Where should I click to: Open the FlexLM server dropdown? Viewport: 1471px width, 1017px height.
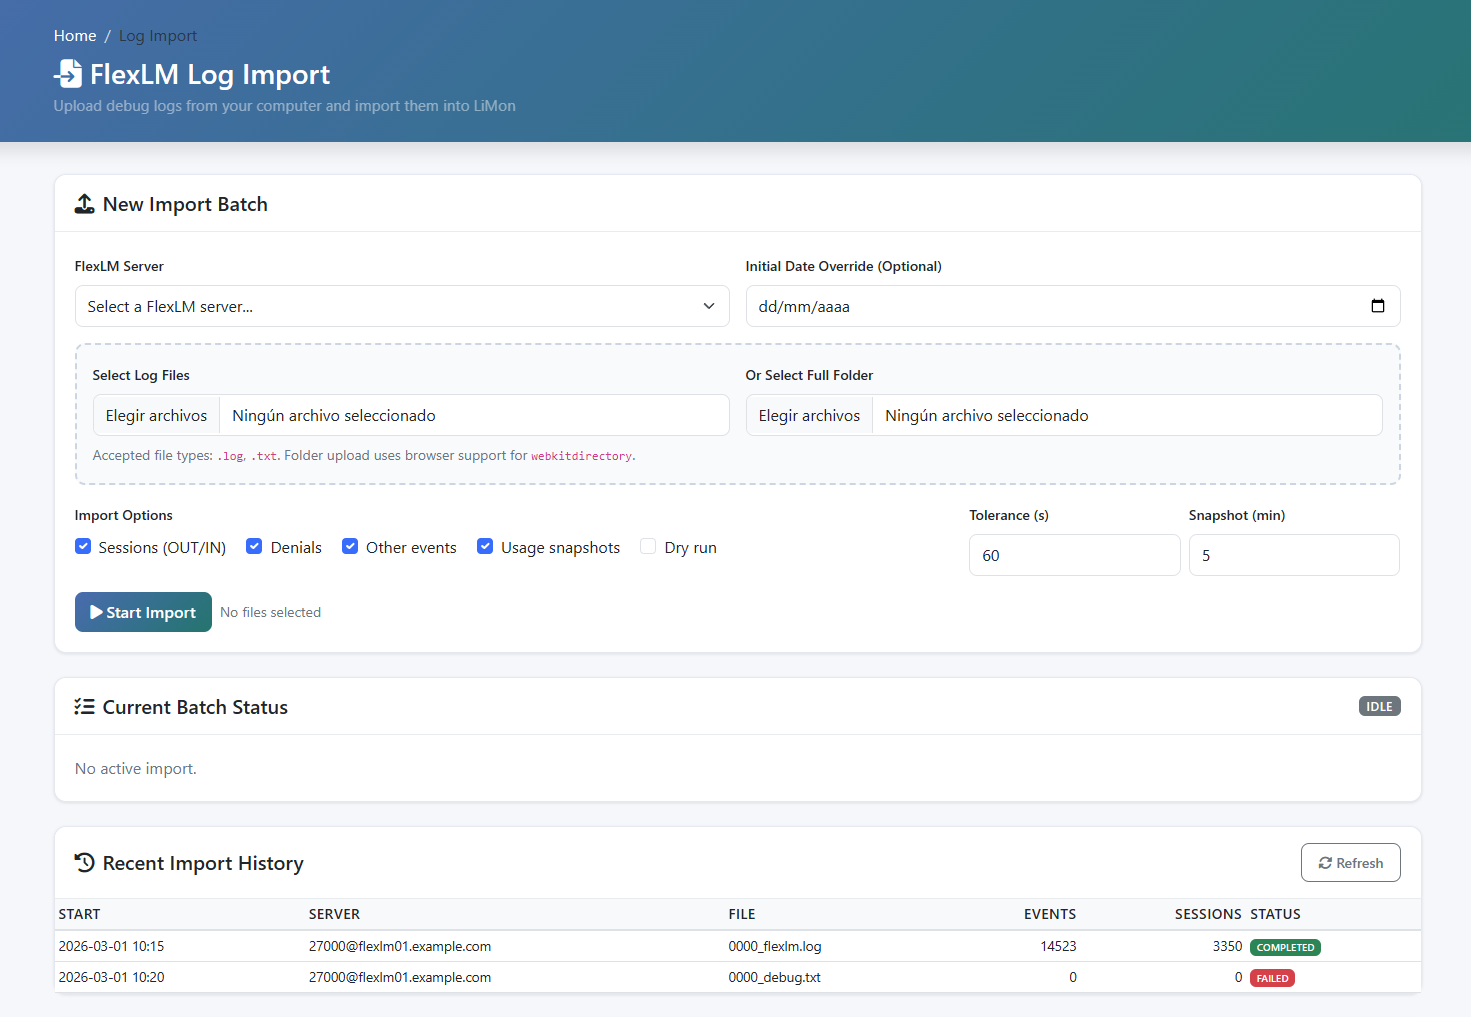(x=401, y=306)
